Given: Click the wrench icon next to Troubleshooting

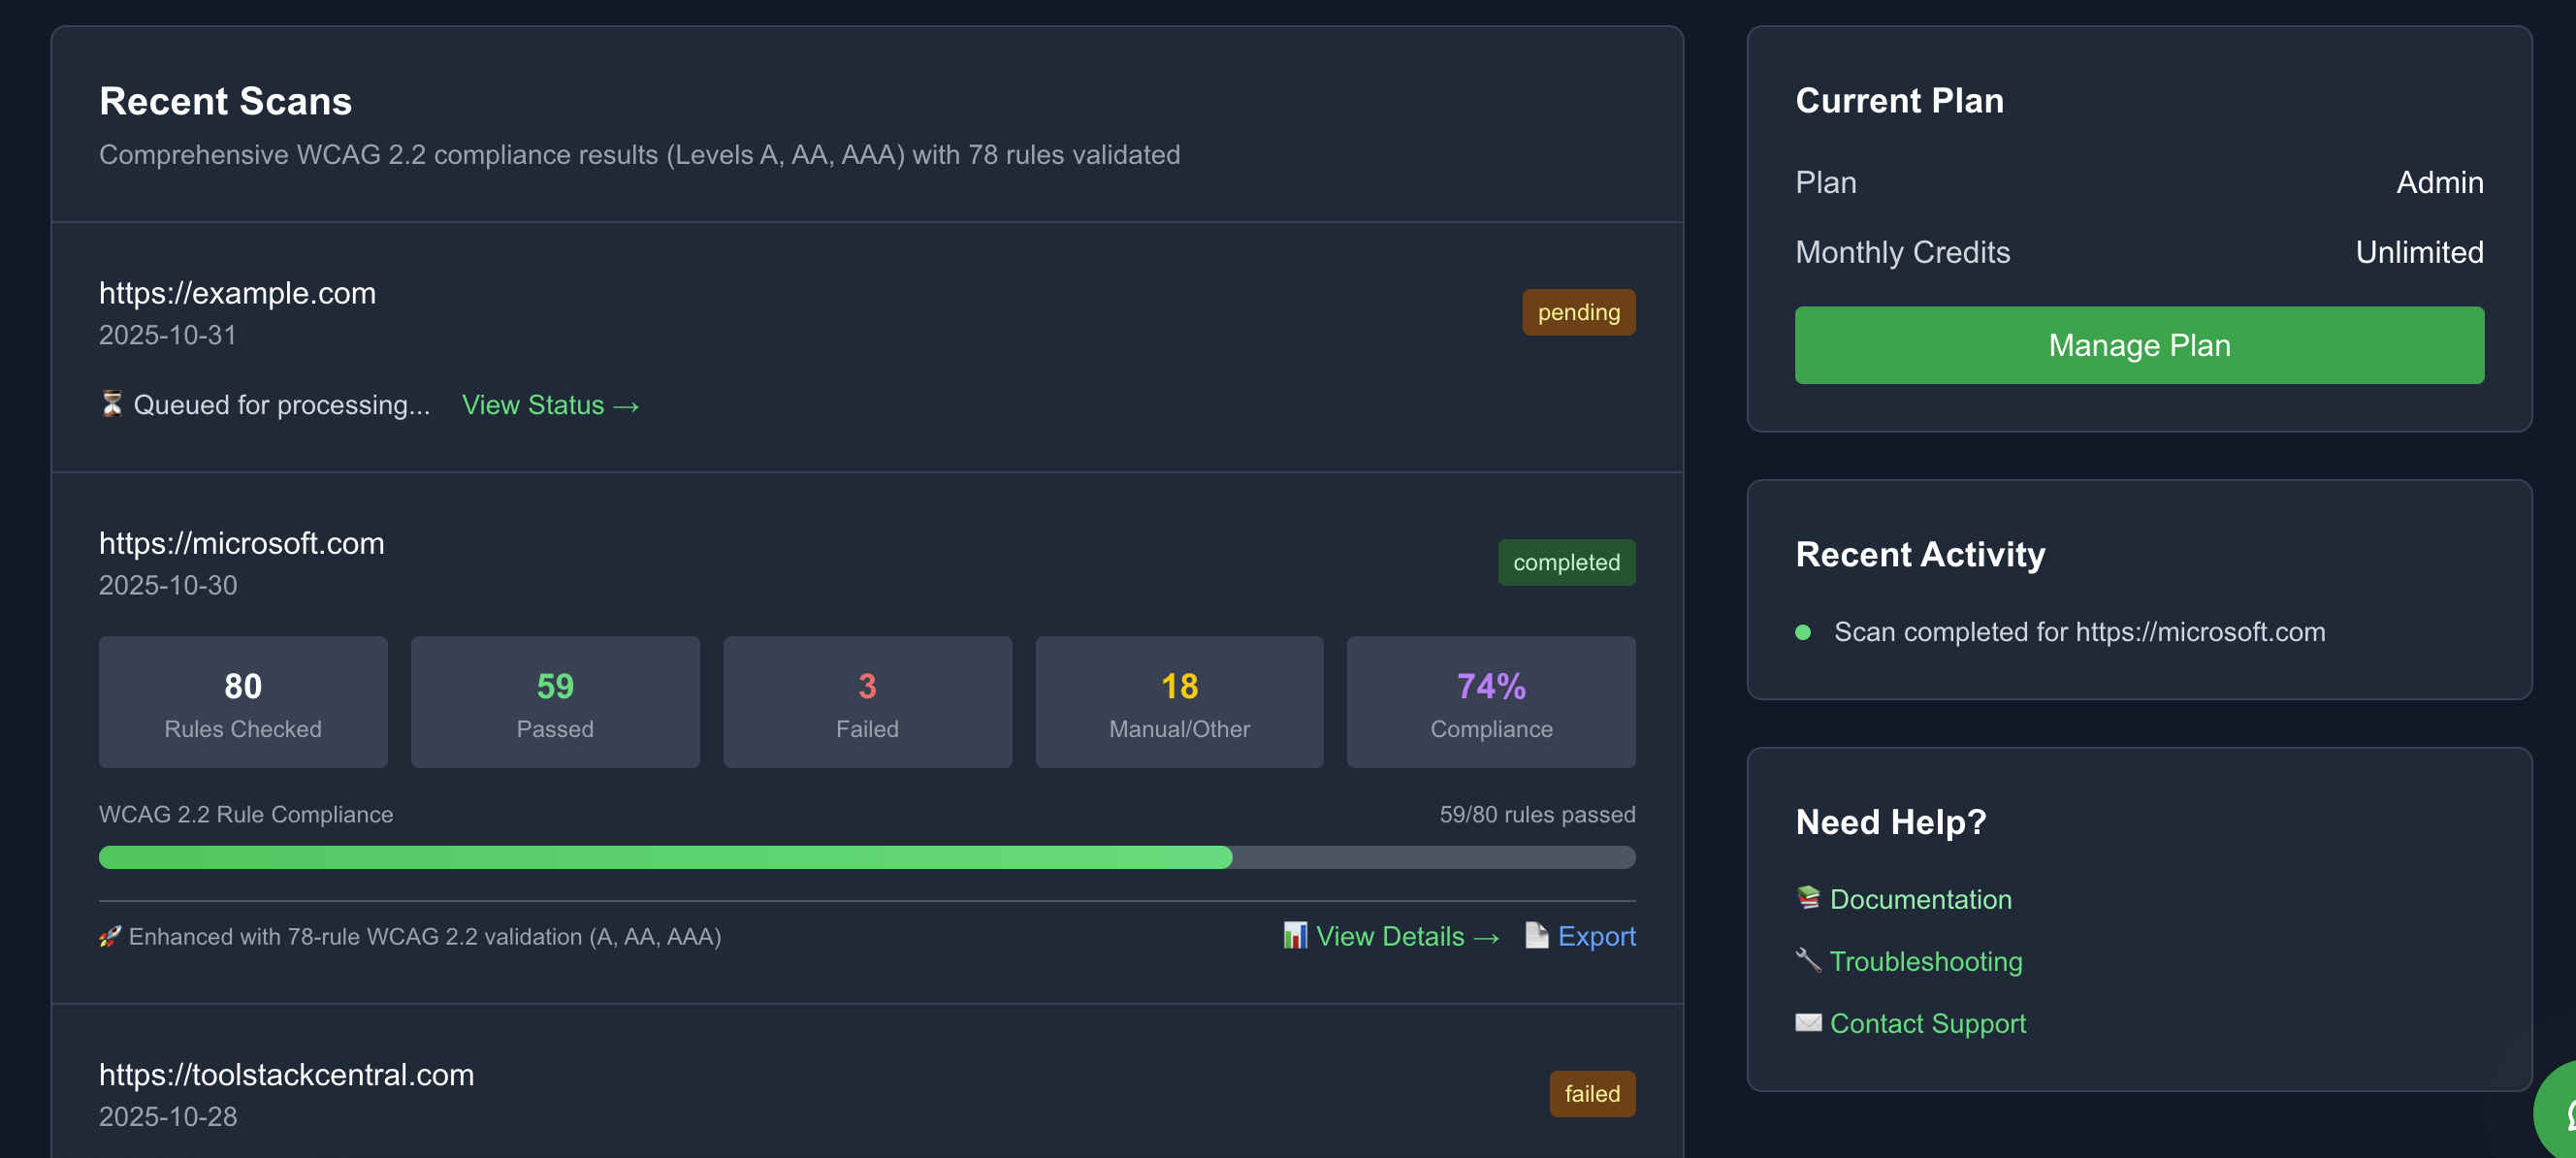Looking at the screenshot, I should tap(1807, 960).
